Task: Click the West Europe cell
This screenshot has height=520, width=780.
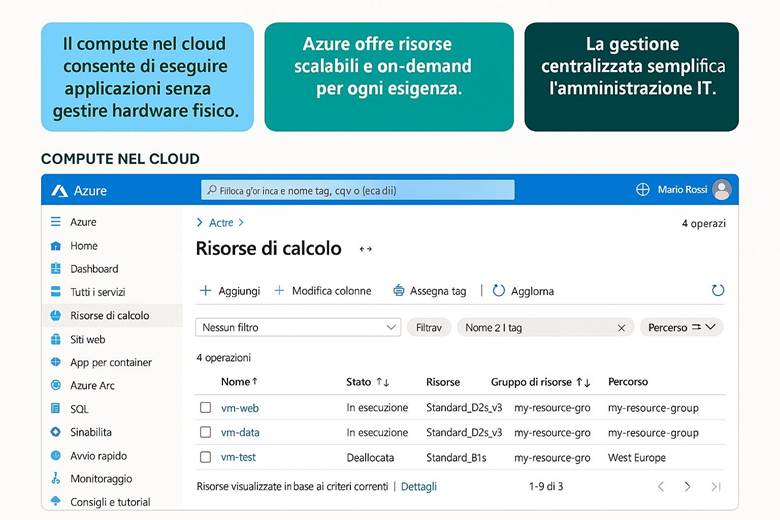Action: [637, 457]
